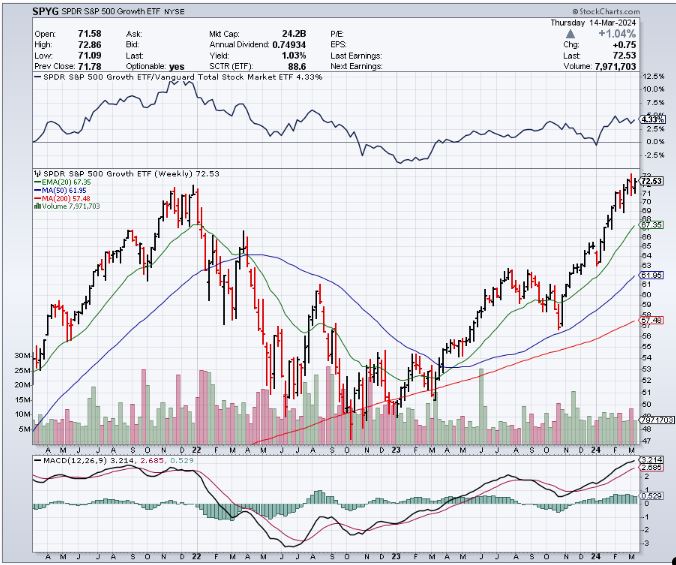
Task: Click the NYSE exchange label
Action: tap(174, 12)
